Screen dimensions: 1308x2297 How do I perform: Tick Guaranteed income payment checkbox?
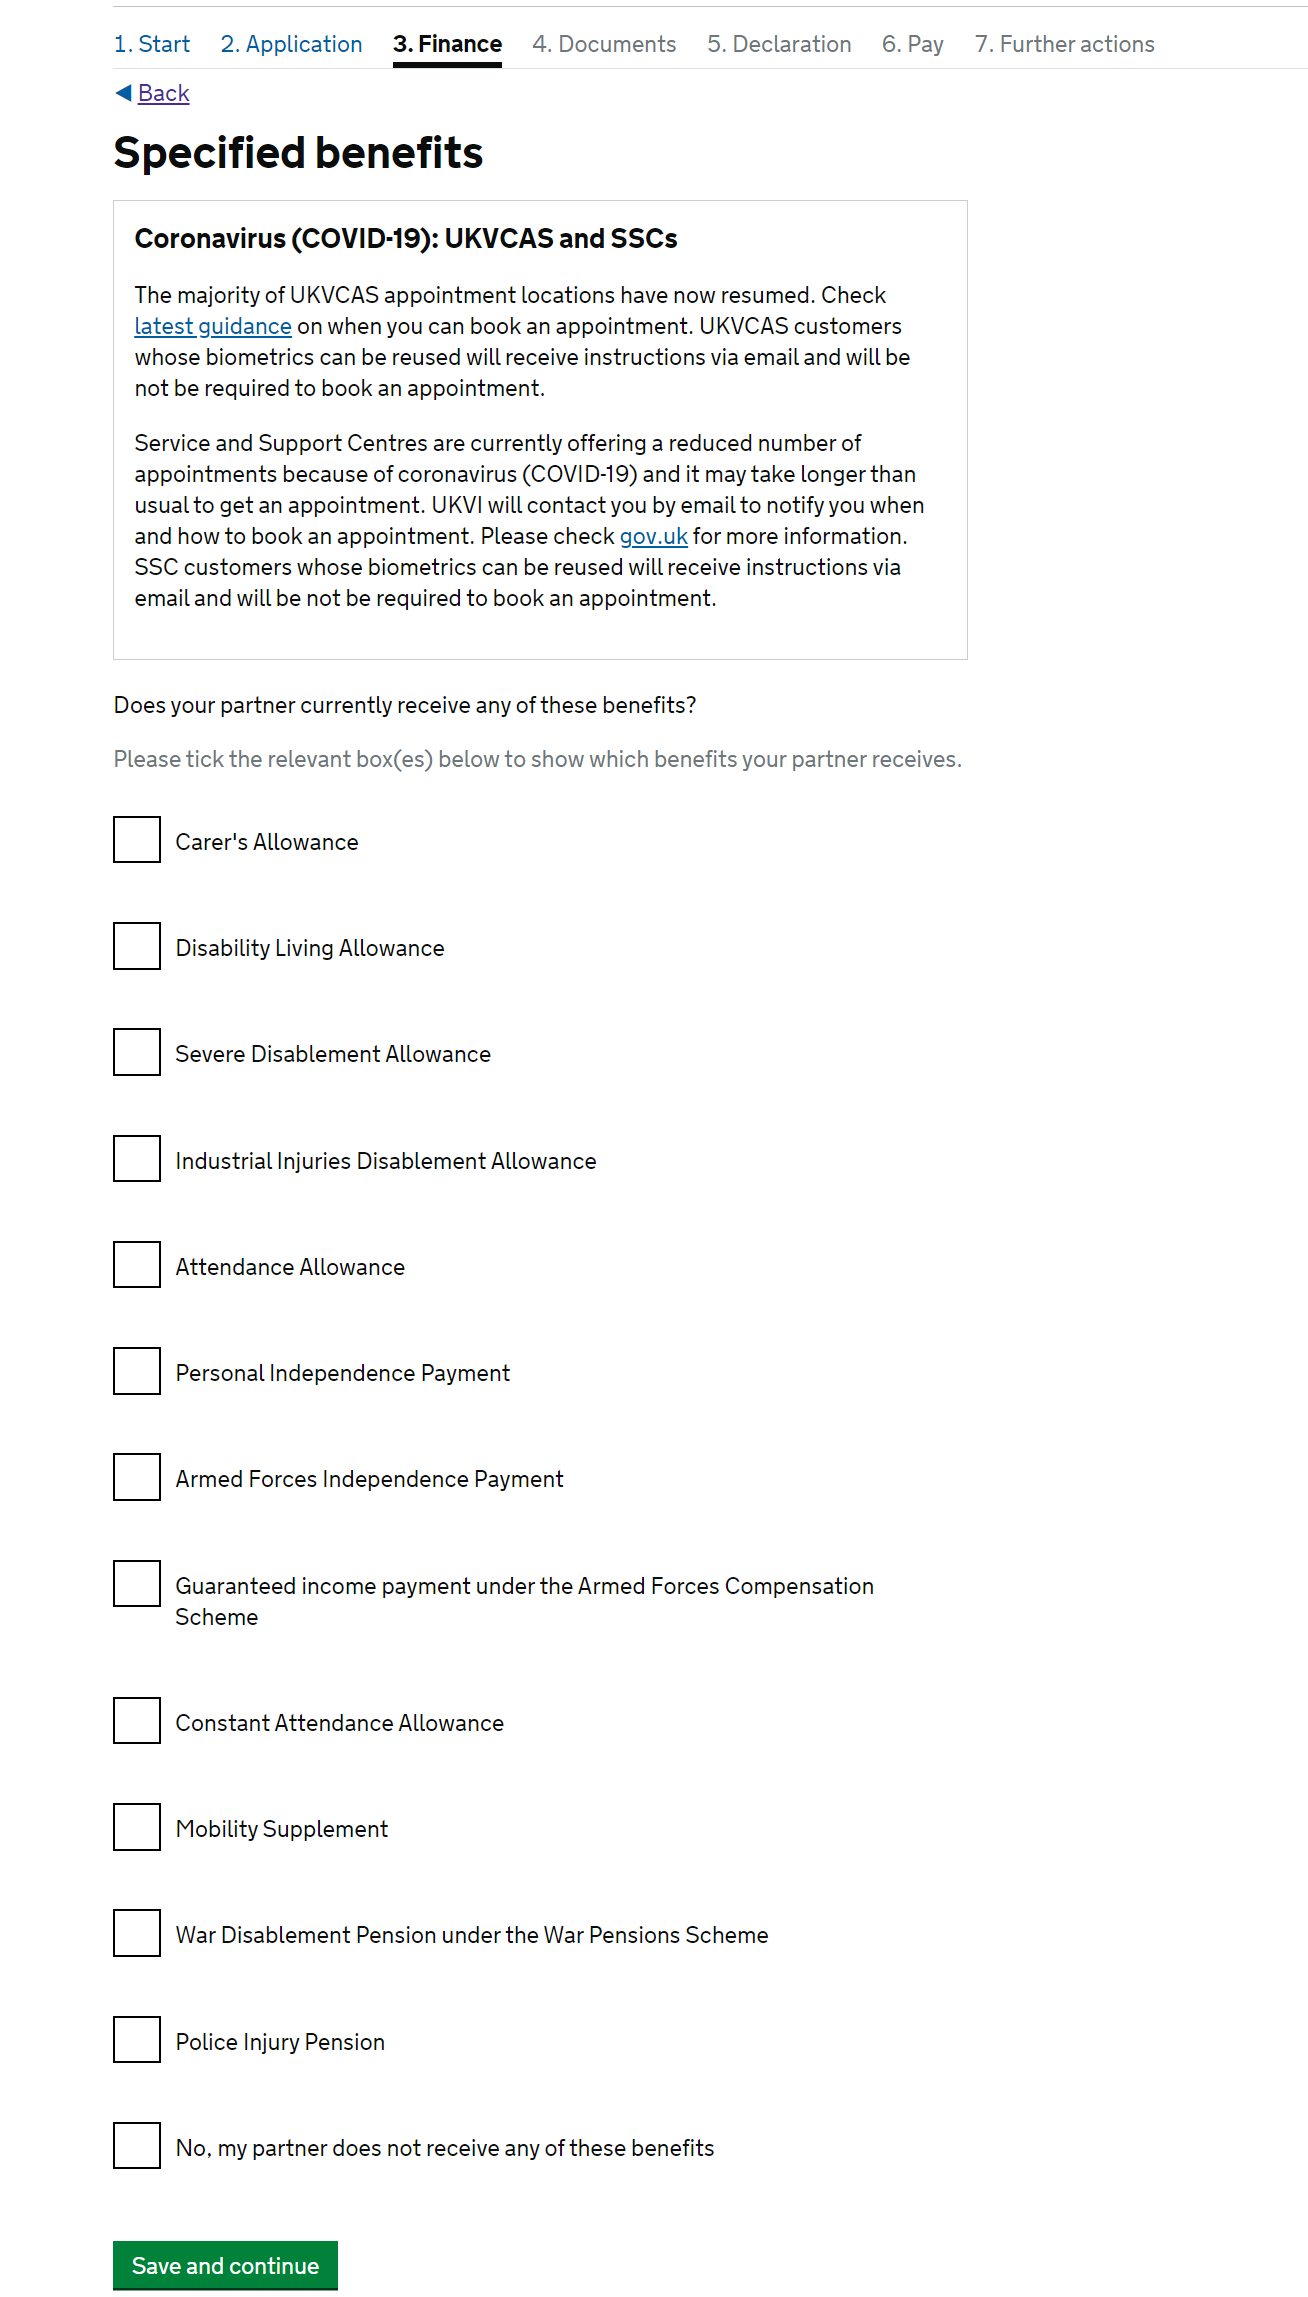click(x=137, y=1583)
